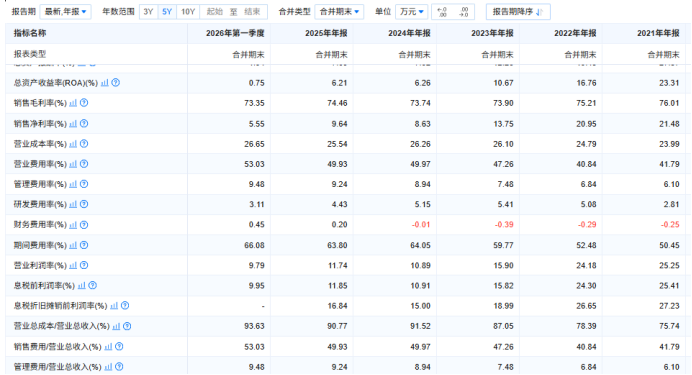
Task: Click the 起始 start date field
Action: coord(214,12)
